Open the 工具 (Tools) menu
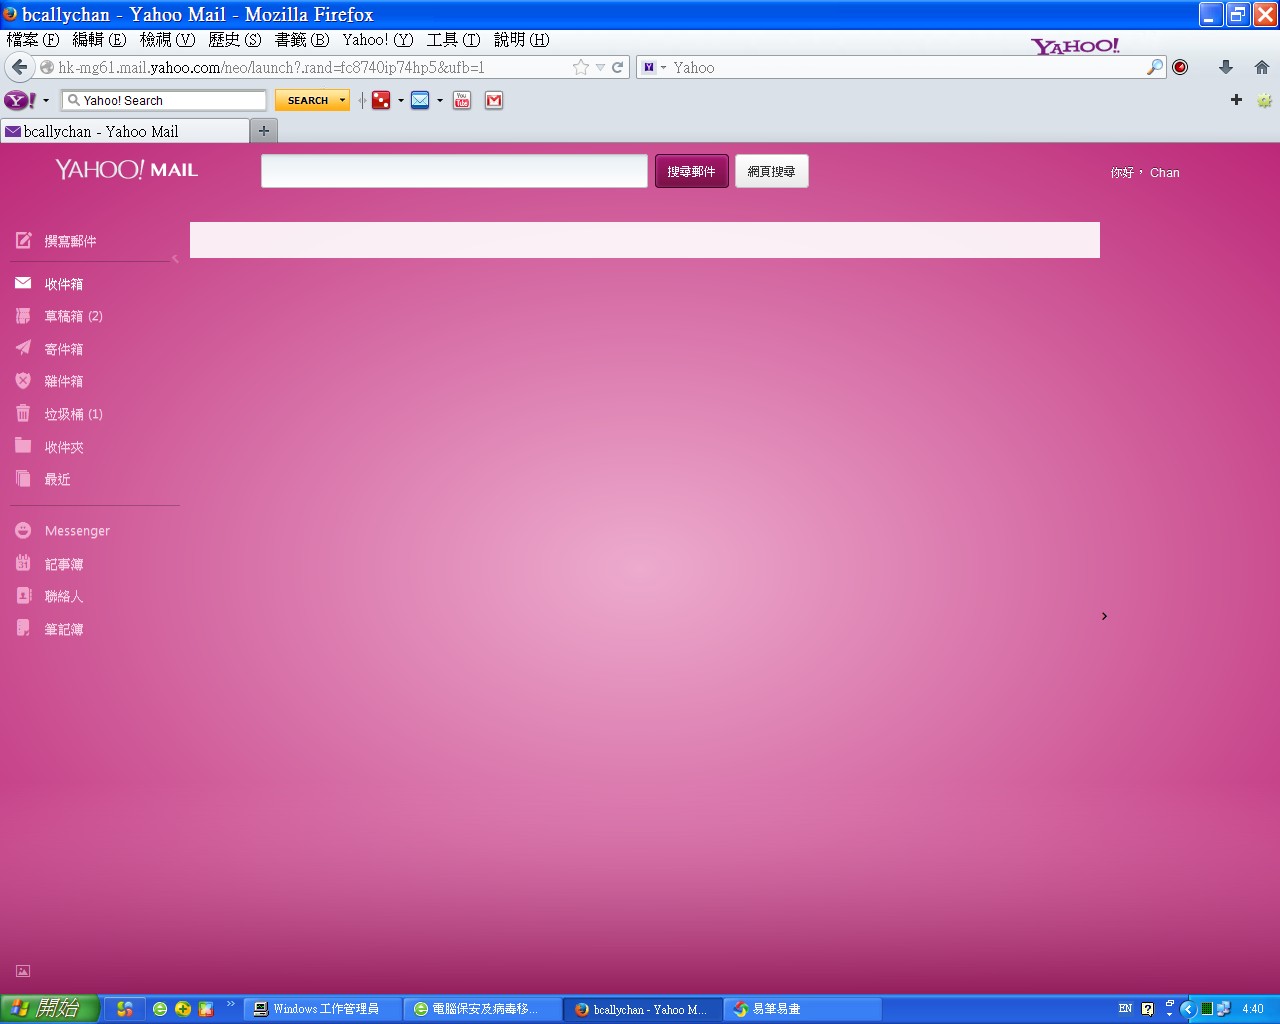The image size is (1280, 1024). click(453, 40)
